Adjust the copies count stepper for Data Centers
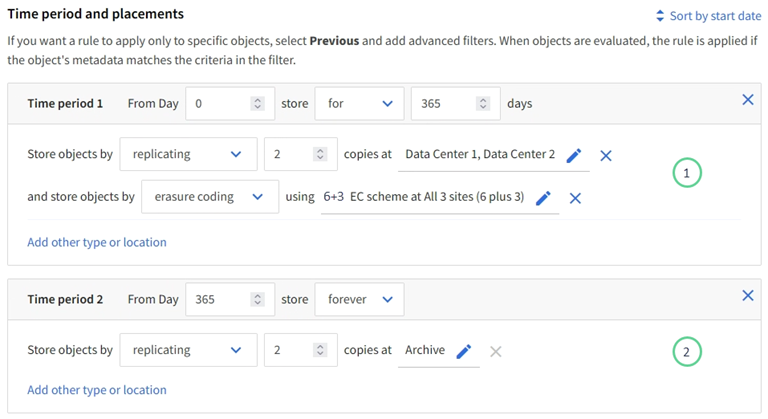 point(320,155)
